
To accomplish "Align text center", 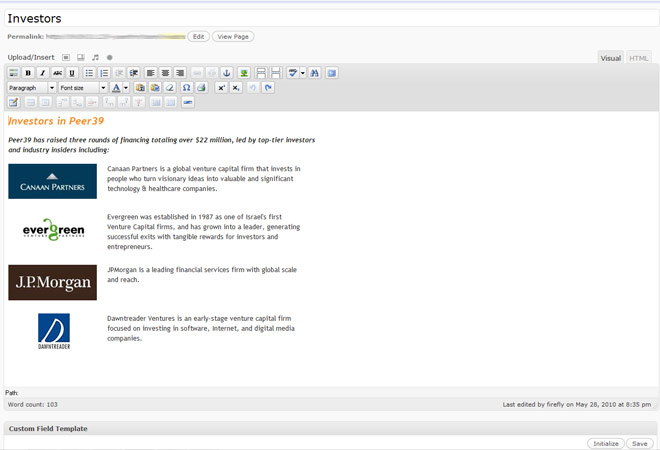I will tap(165, 73).
